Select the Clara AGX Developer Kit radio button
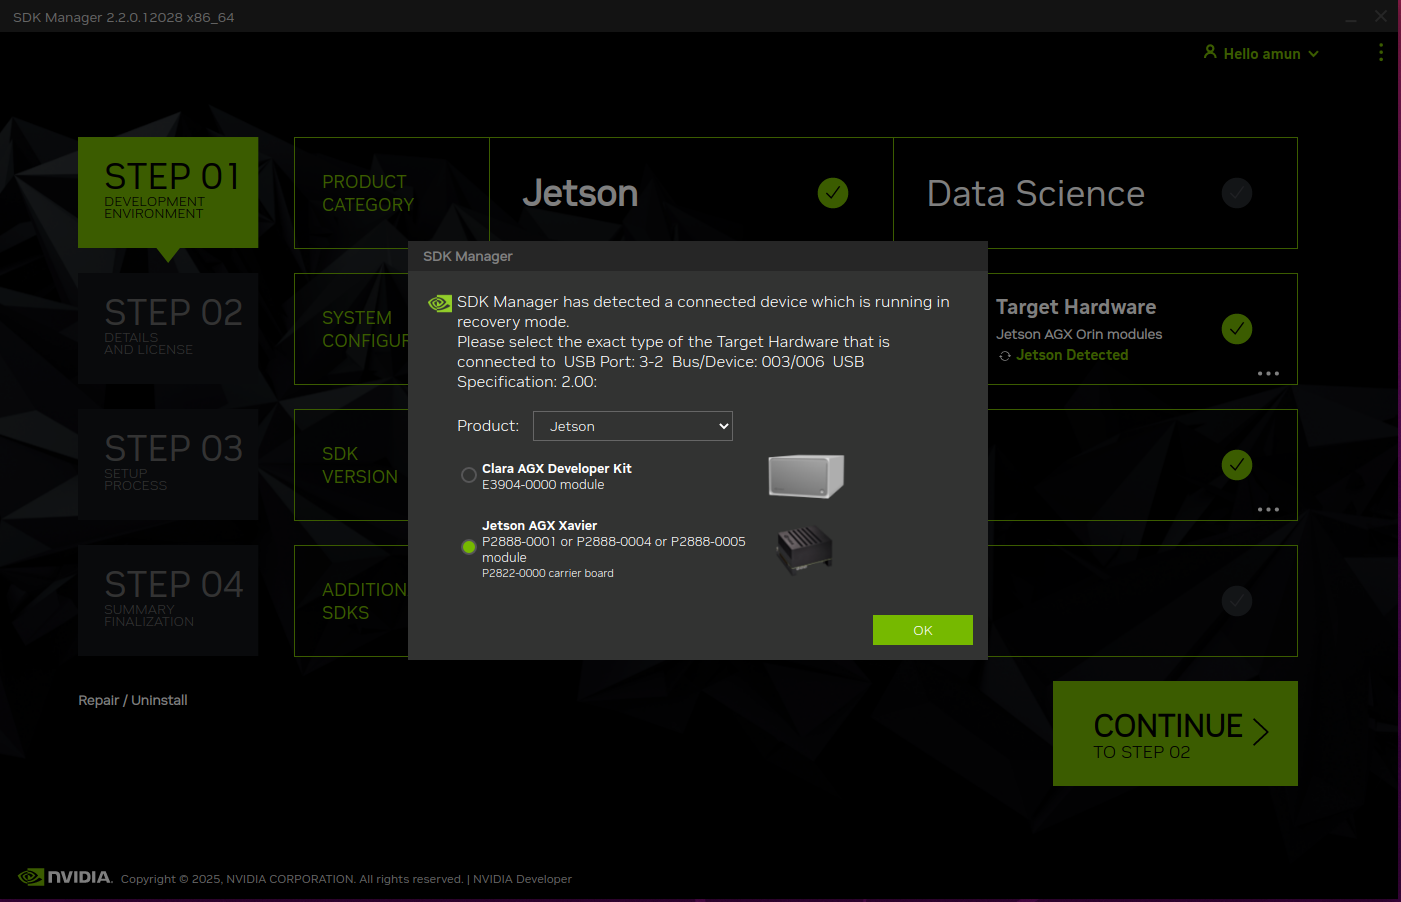The width and height of the screenshot is (1401, 902). 468,475
